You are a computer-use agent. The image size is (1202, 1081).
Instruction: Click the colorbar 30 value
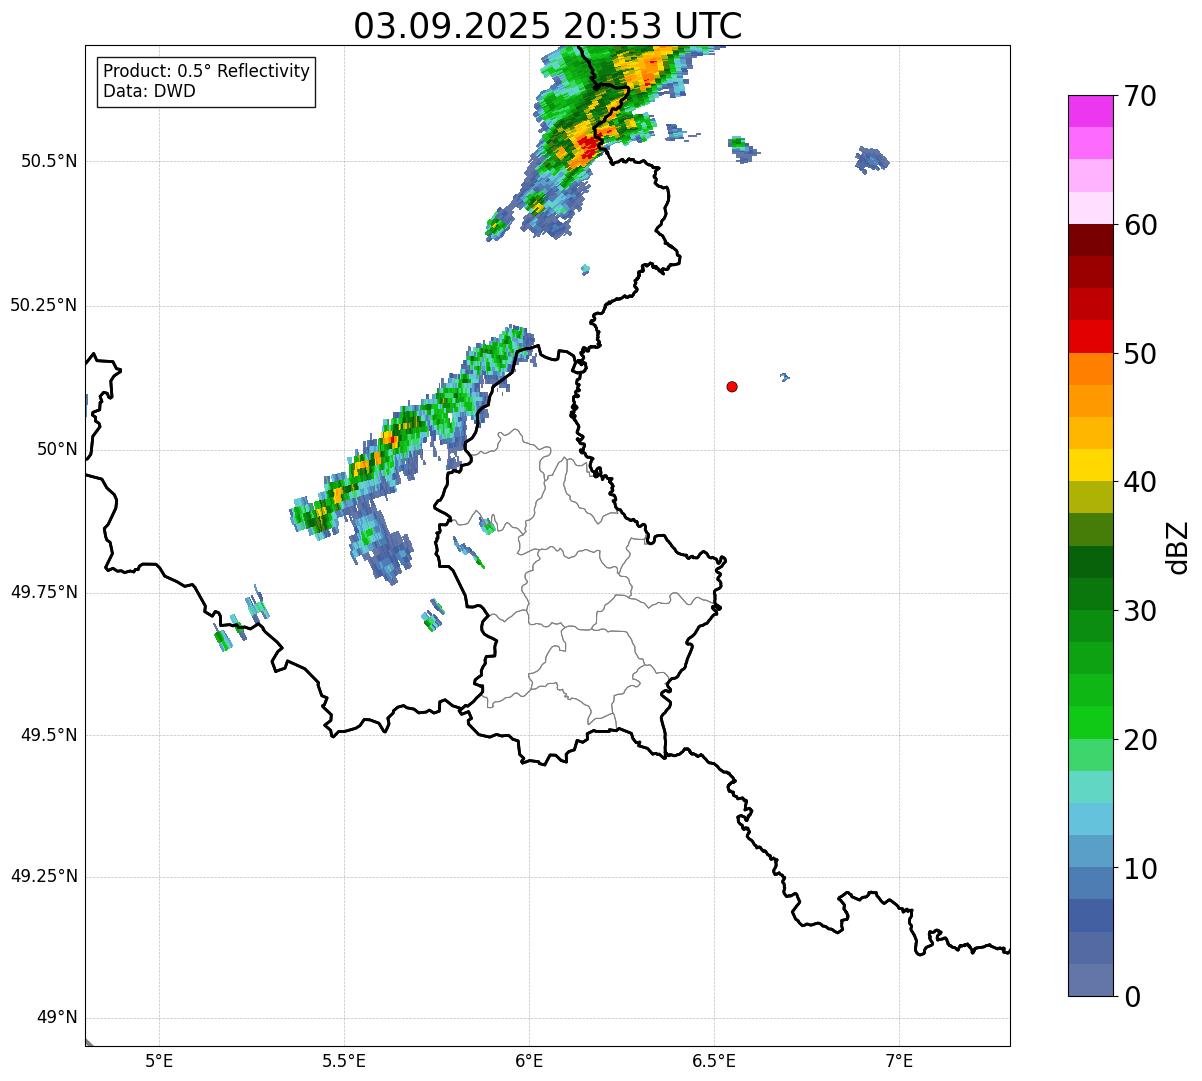(1140, 611)
